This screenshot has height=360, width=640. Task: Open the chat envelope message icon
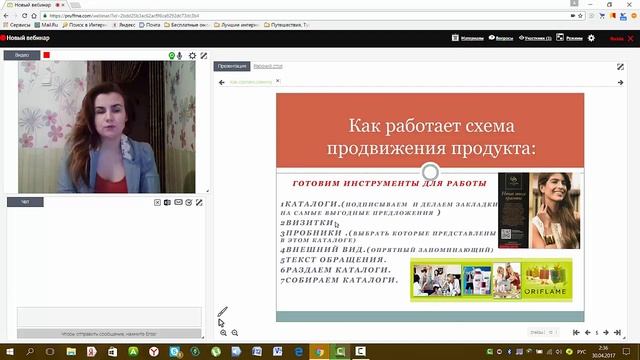pyautogui.click(x=178, y=202)
